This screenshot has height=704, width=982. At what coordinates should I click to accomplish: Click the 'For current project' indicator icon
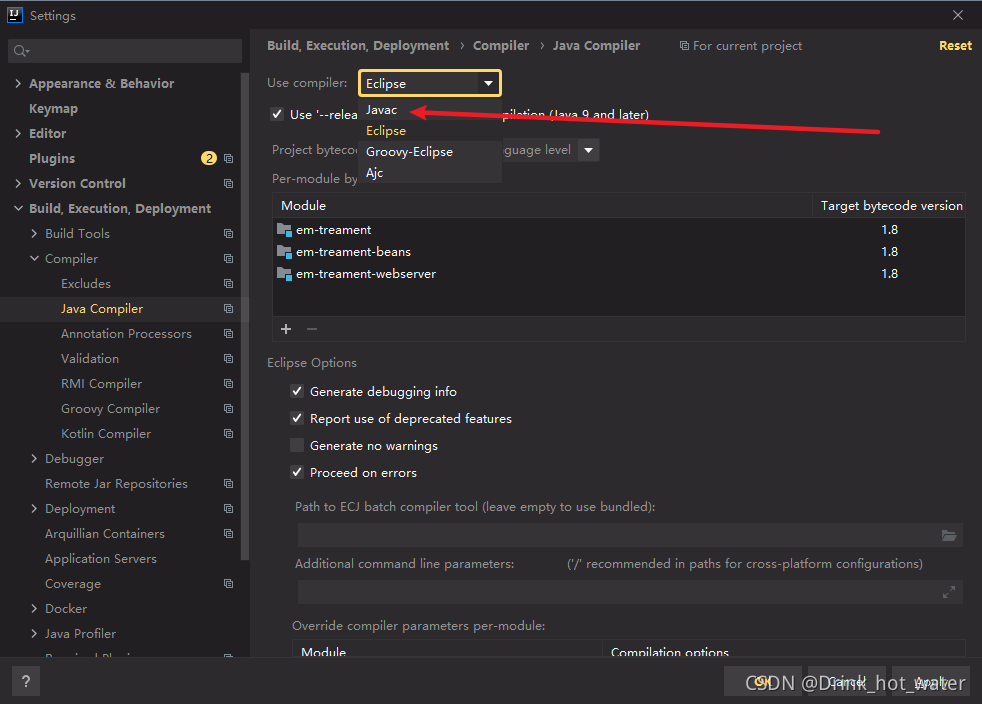(x=683, y=45)
